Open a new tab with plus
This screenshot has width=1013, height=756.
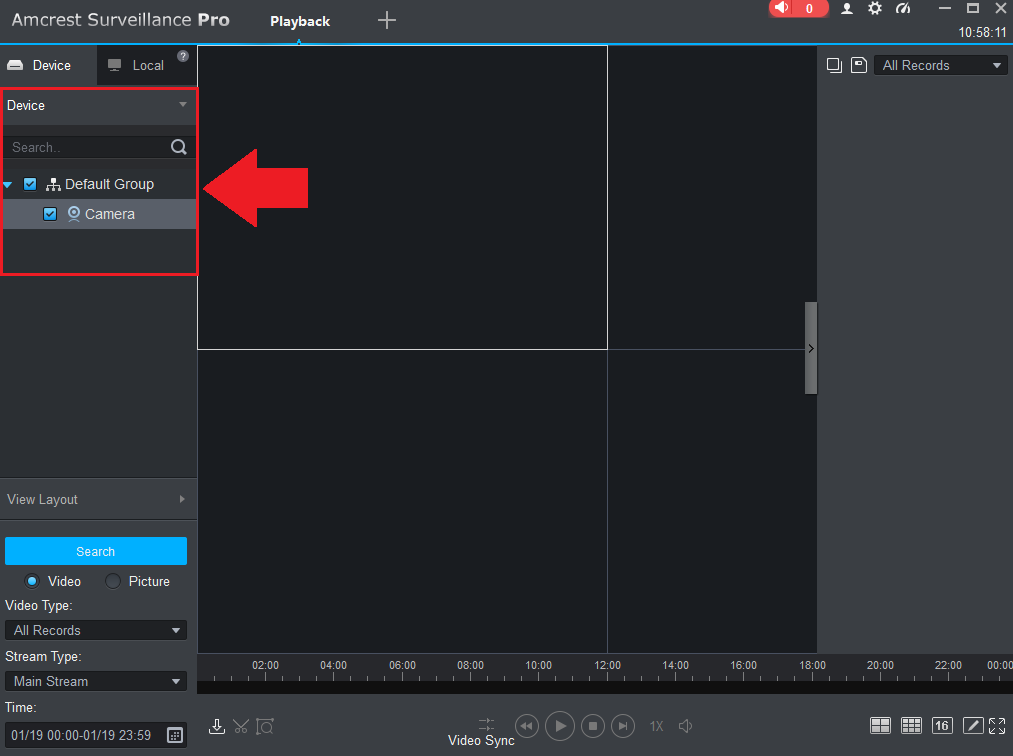click(387, 21)
